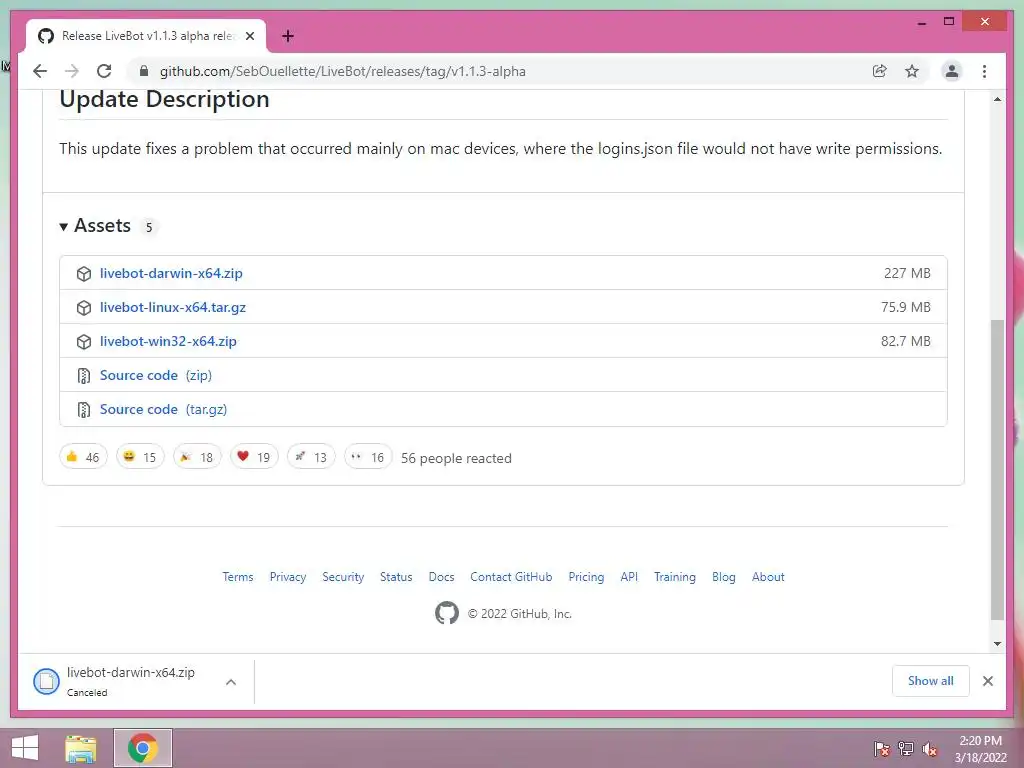The height and width of the screenshot is (768, 1024).
Task: Click the GitHub favicon in the tab
Action: (46, 36)
